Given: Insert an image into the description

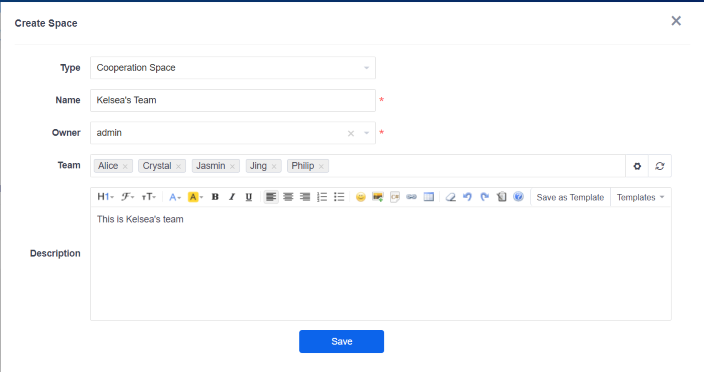Looking at the screenshot, I should [x=378, y=197].
